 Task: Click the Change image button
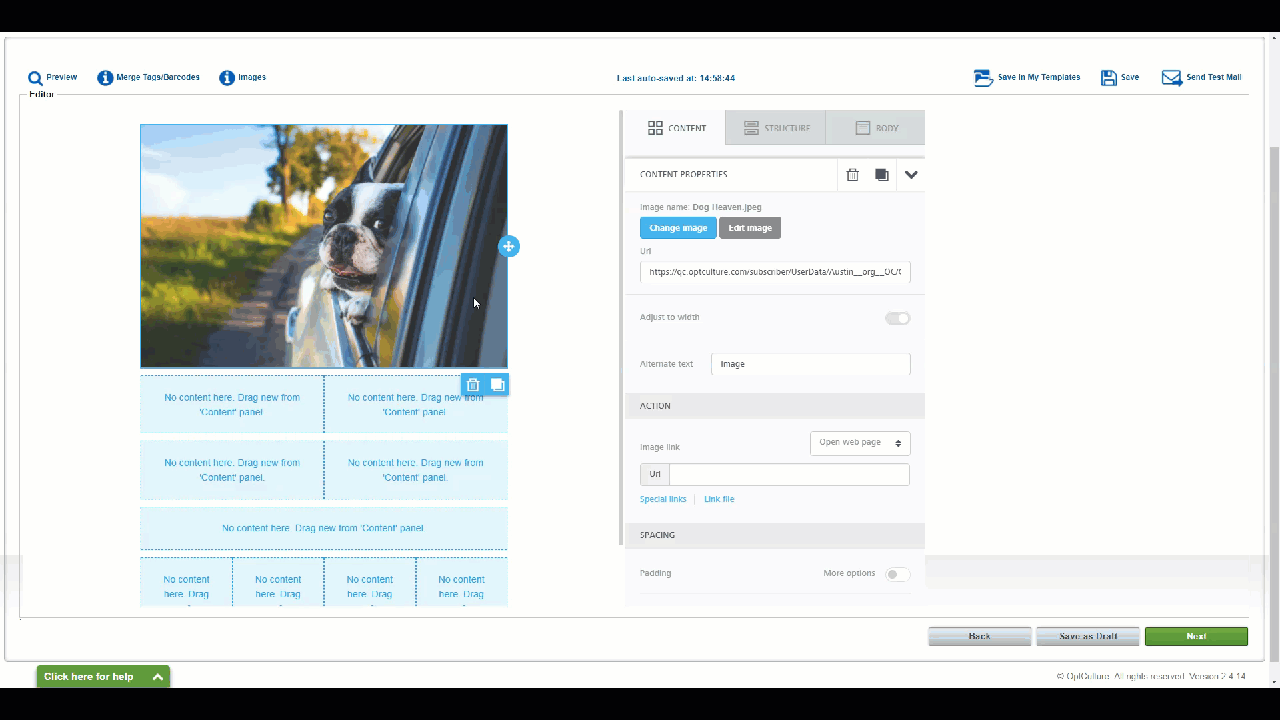click(678, 228)
